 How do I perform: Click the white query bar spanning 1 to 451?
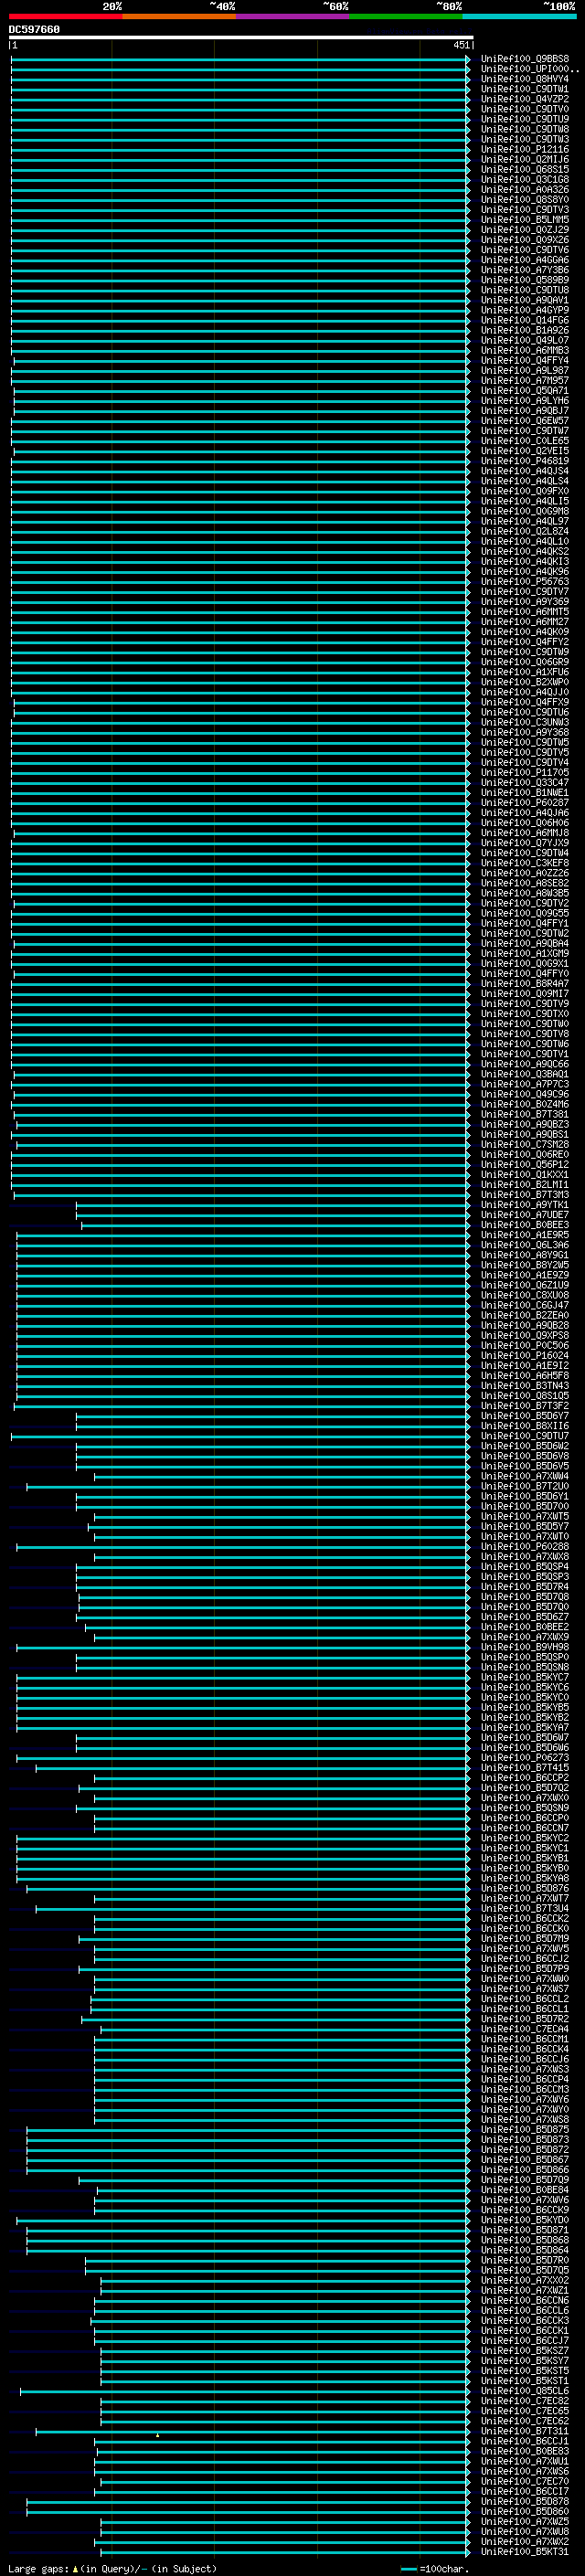tap(241, 37)
